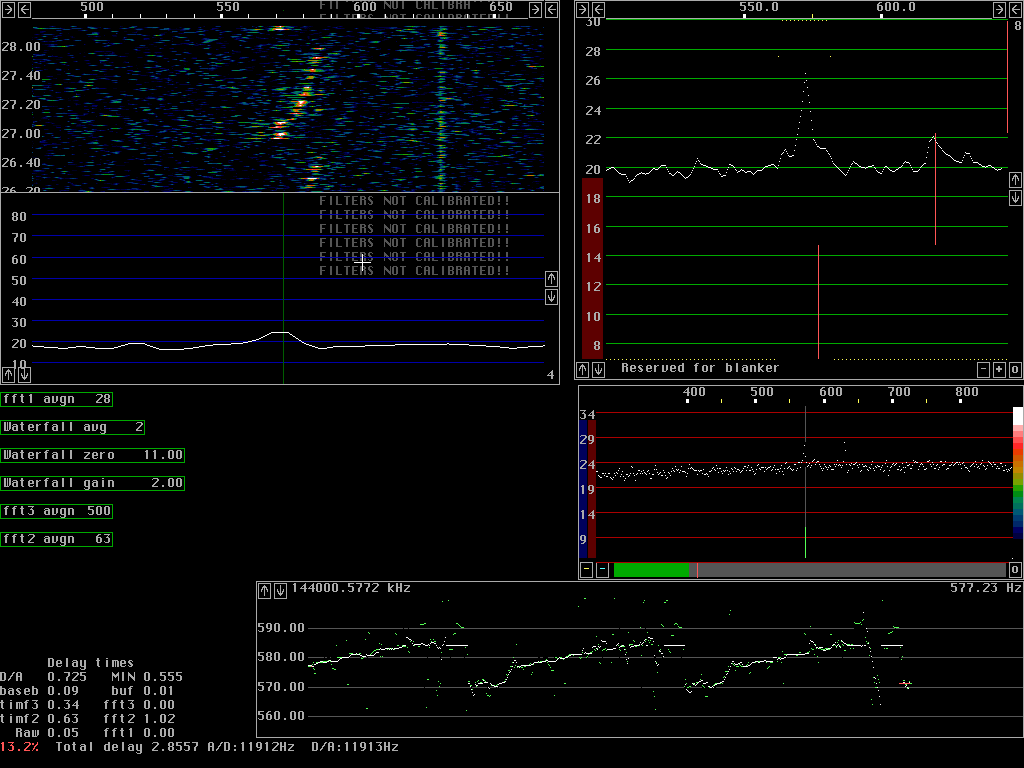Select the Waterfall gain 2.00 parameter box
This screenshot has width=1024, height=768.
93,483
